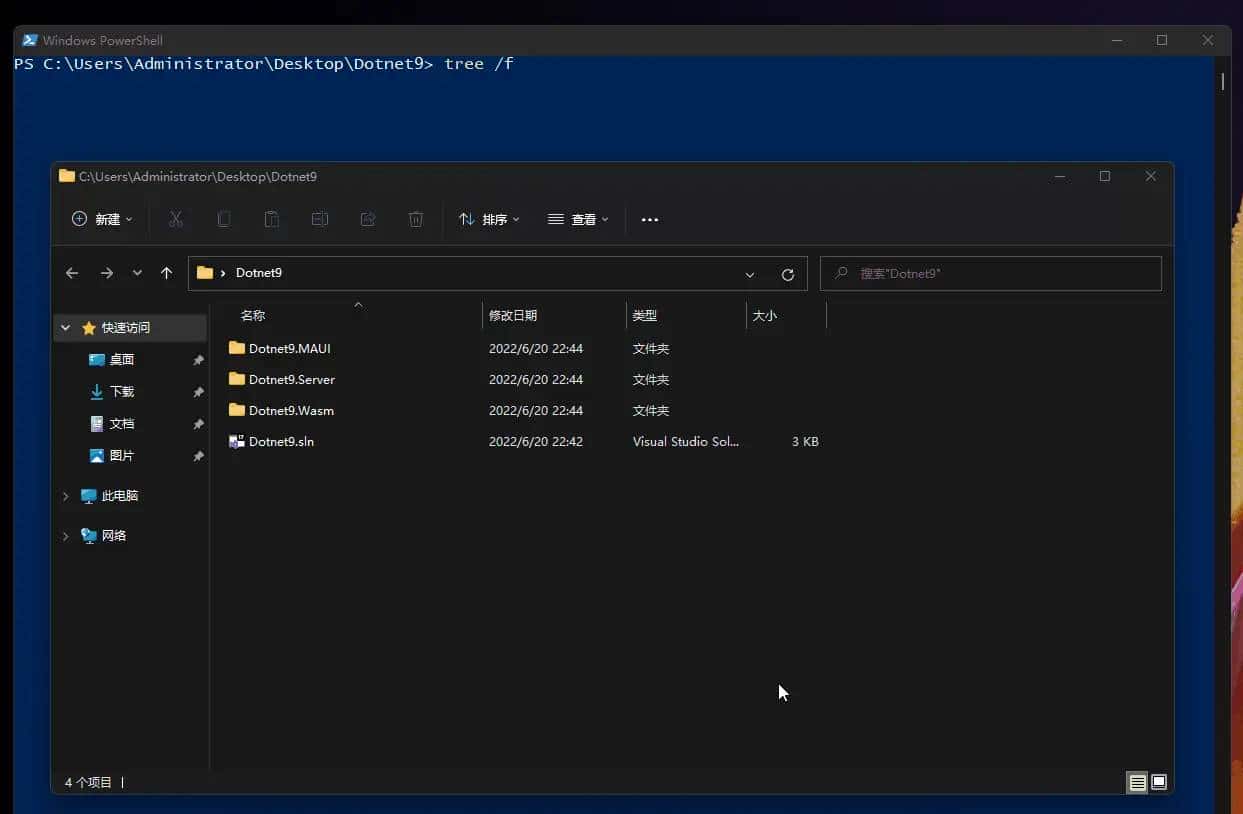Image resolution: width=1243 pixels, height=814 pixels.
Task: Click the refresh icon in the address bar
Action: point(787,273)
